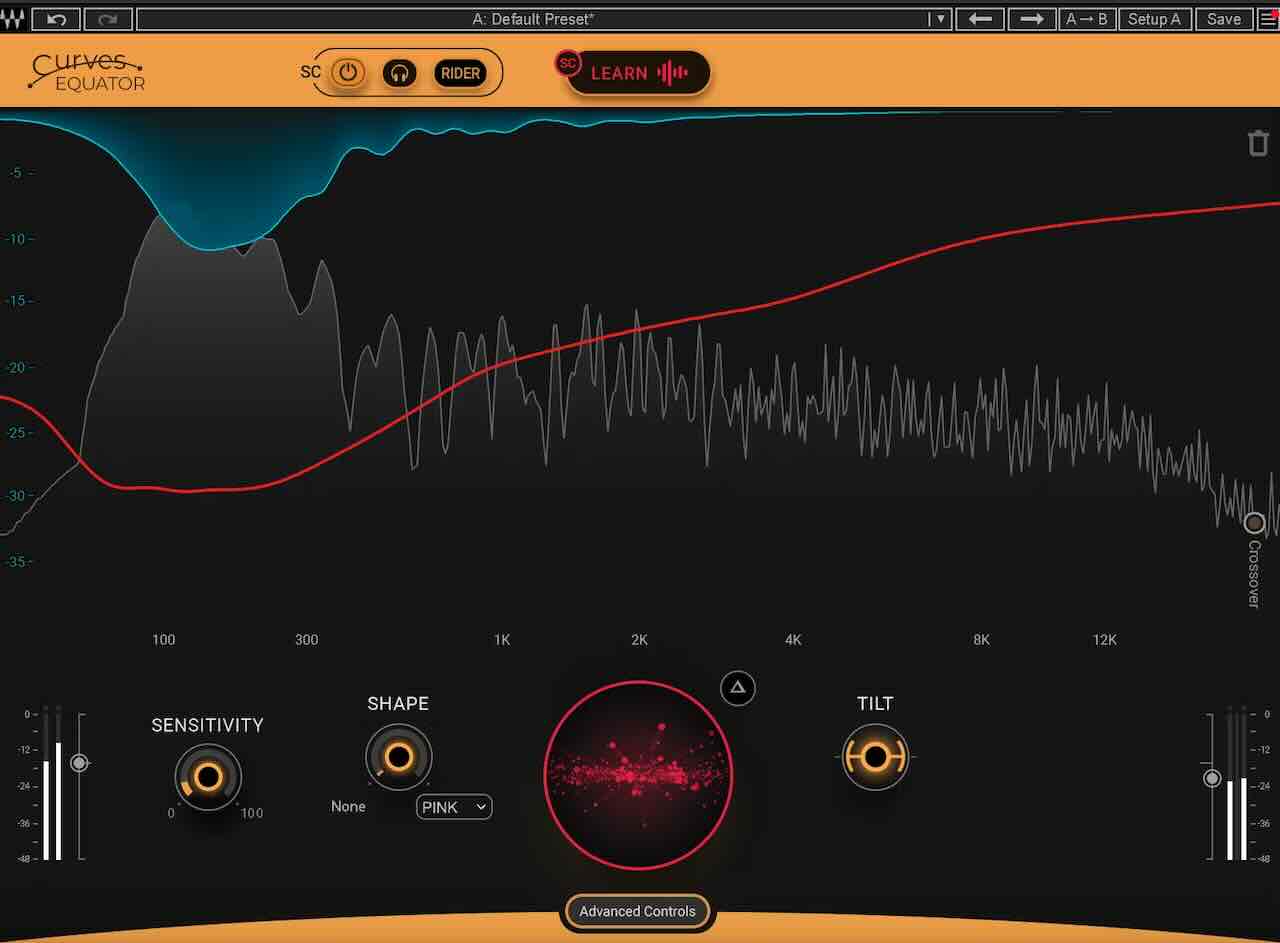
Task: Click the Save button
Action: (x=1223, y=19)
